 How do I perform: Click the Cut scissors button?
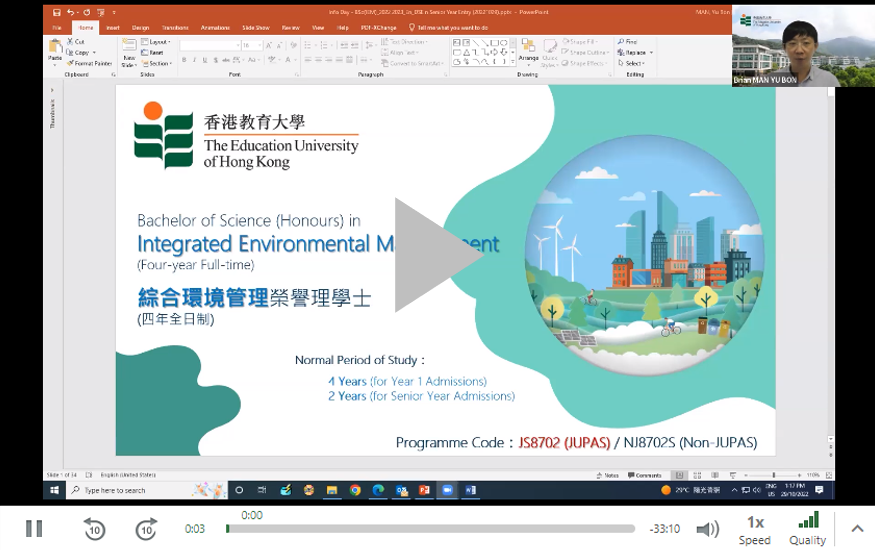[x=75, y=41]
